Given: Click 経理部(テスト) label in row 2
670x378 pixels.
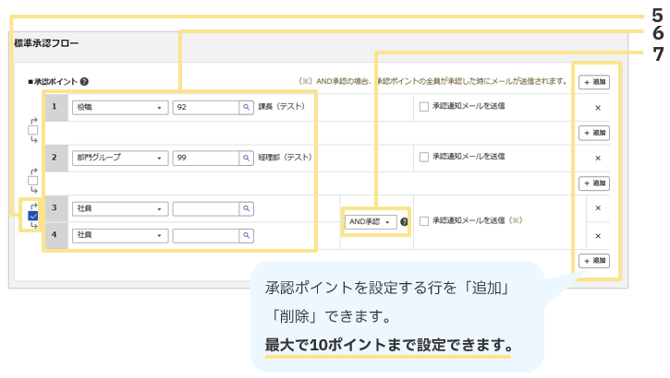Looking at the screenshot, I should point(285,157).
